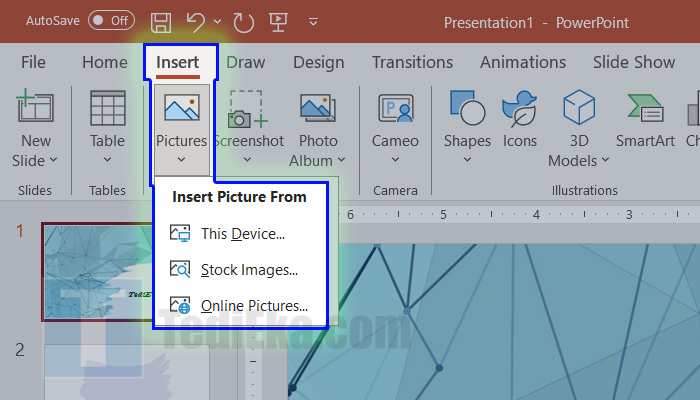The image size is (700, 400).
Task: Click the slide editing canvas
Action: point(493,321)
